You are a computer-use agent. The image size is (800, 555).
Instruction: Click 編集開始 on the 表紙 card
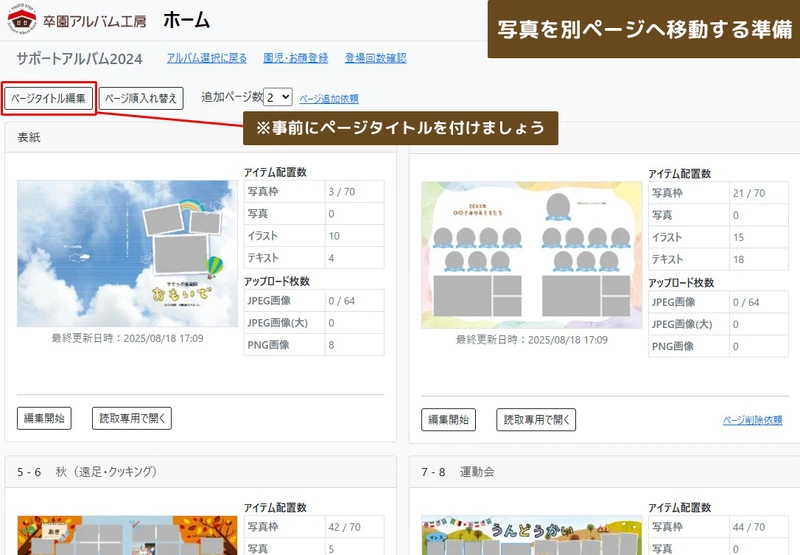tap(44, 418)
